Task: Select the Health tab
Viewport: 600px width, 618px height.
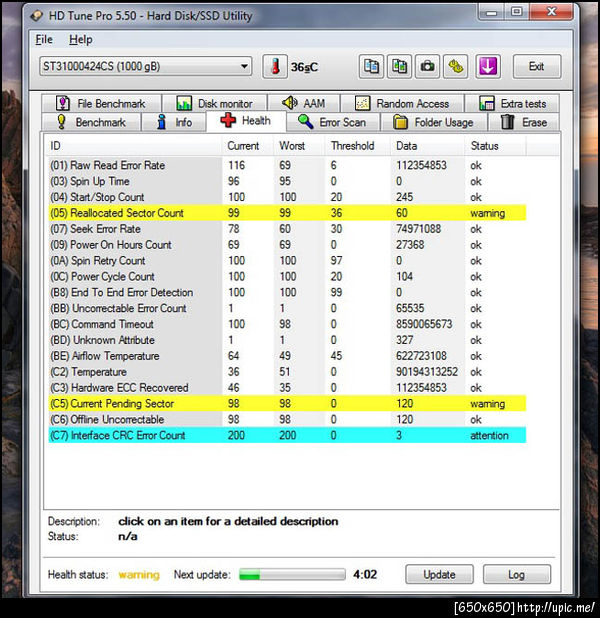Action: coord(246,121)
